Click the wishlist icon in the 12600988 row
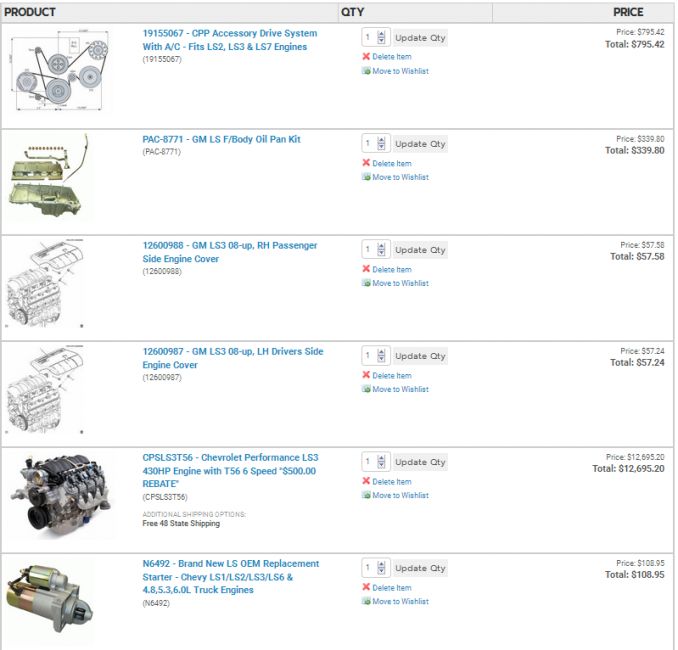Viewport: 678px width, 650px height. tap(366, 283)
